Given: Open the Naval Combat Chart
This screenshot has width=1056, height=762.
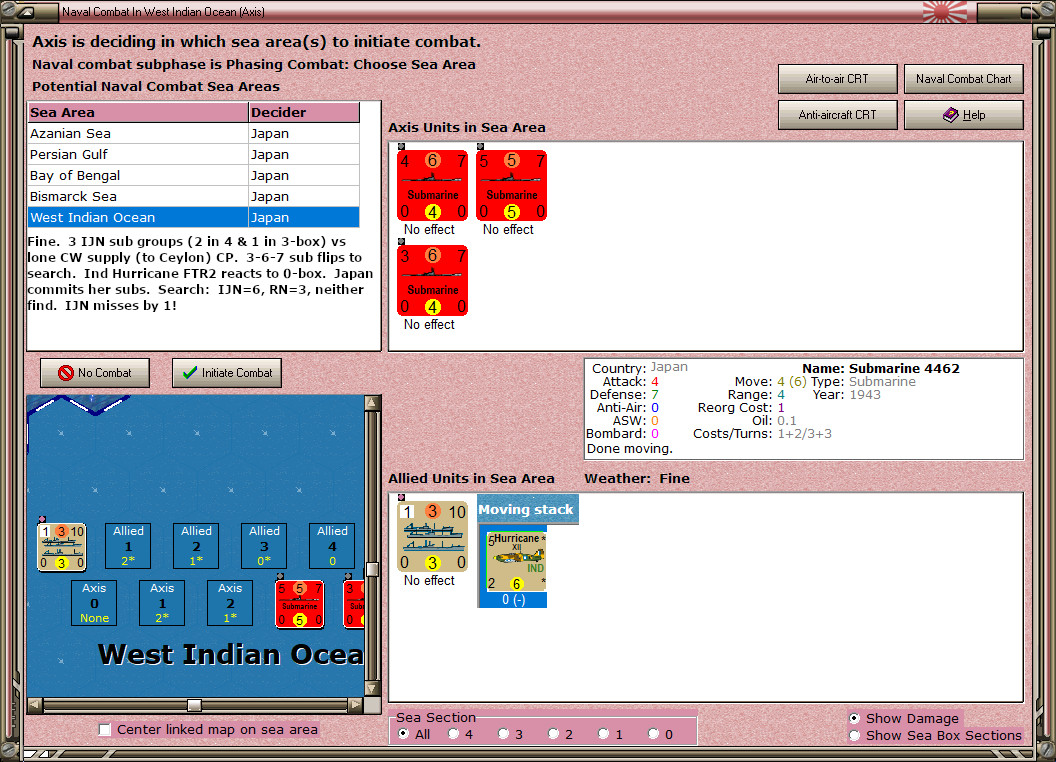Looking at the screenshot, I should (x=963, y=79).
